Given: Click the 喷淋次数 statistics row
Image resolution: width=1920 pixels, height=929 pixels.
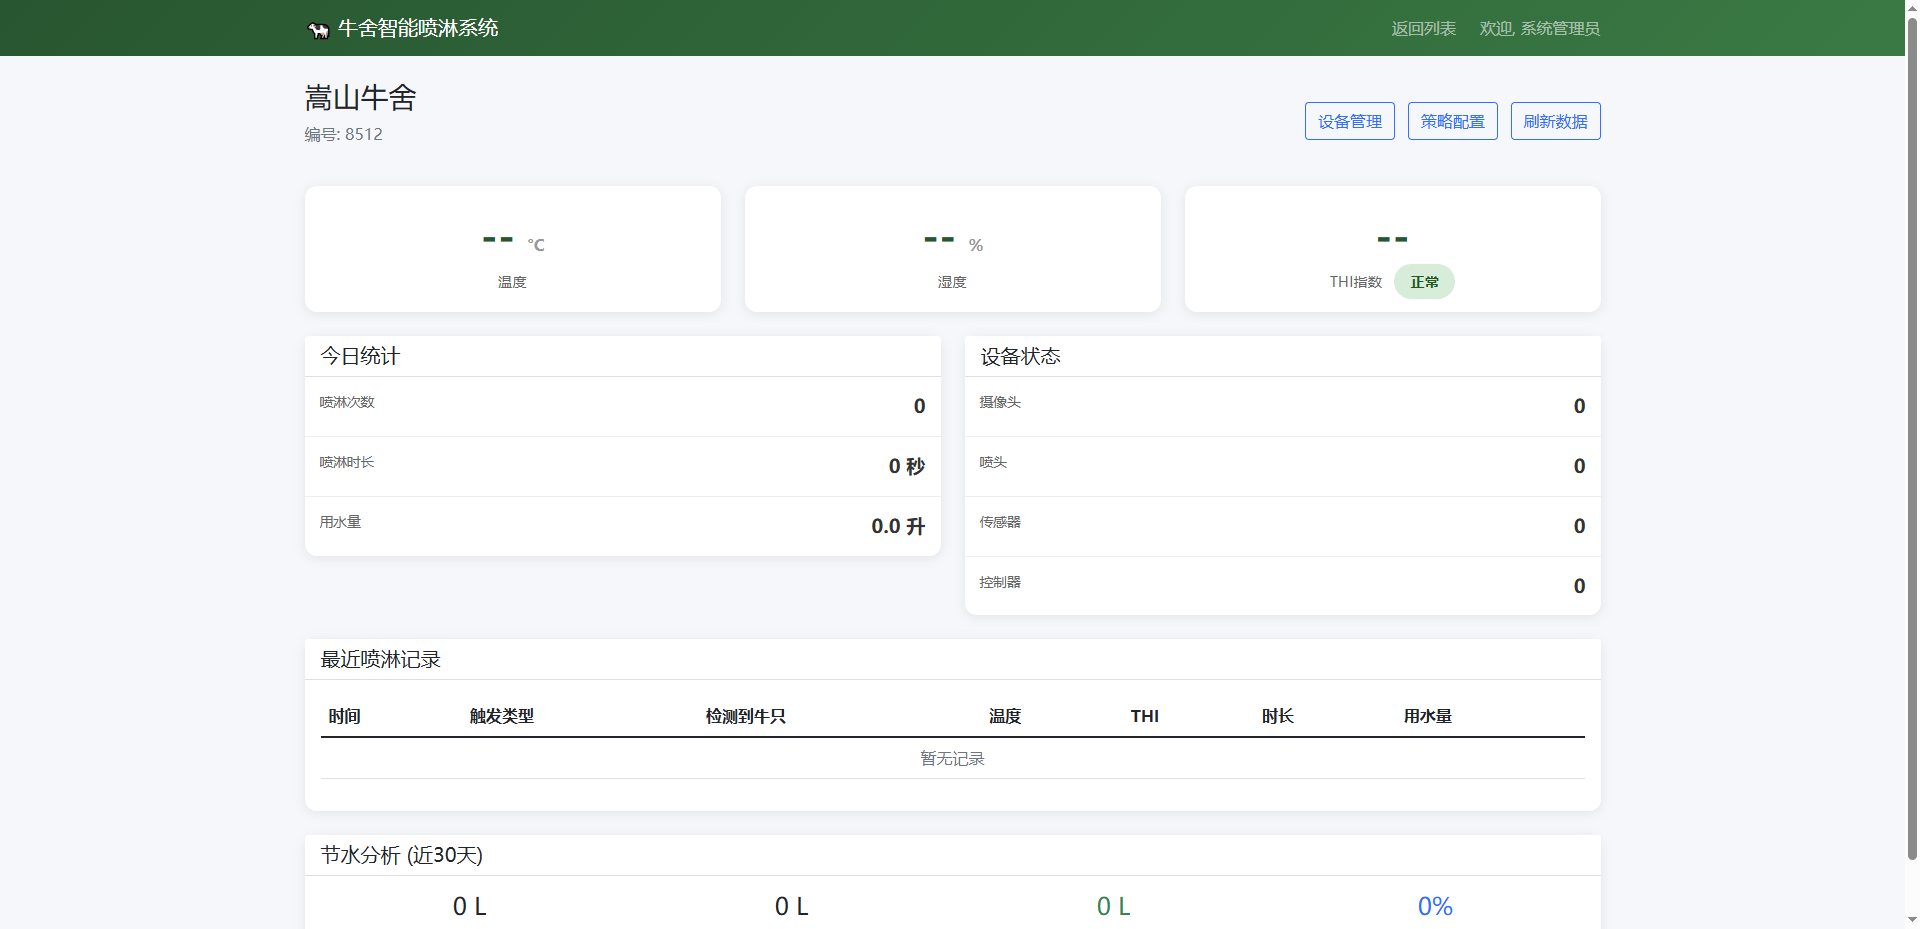Looking at the screenshot, I should [x=622, y=406].
